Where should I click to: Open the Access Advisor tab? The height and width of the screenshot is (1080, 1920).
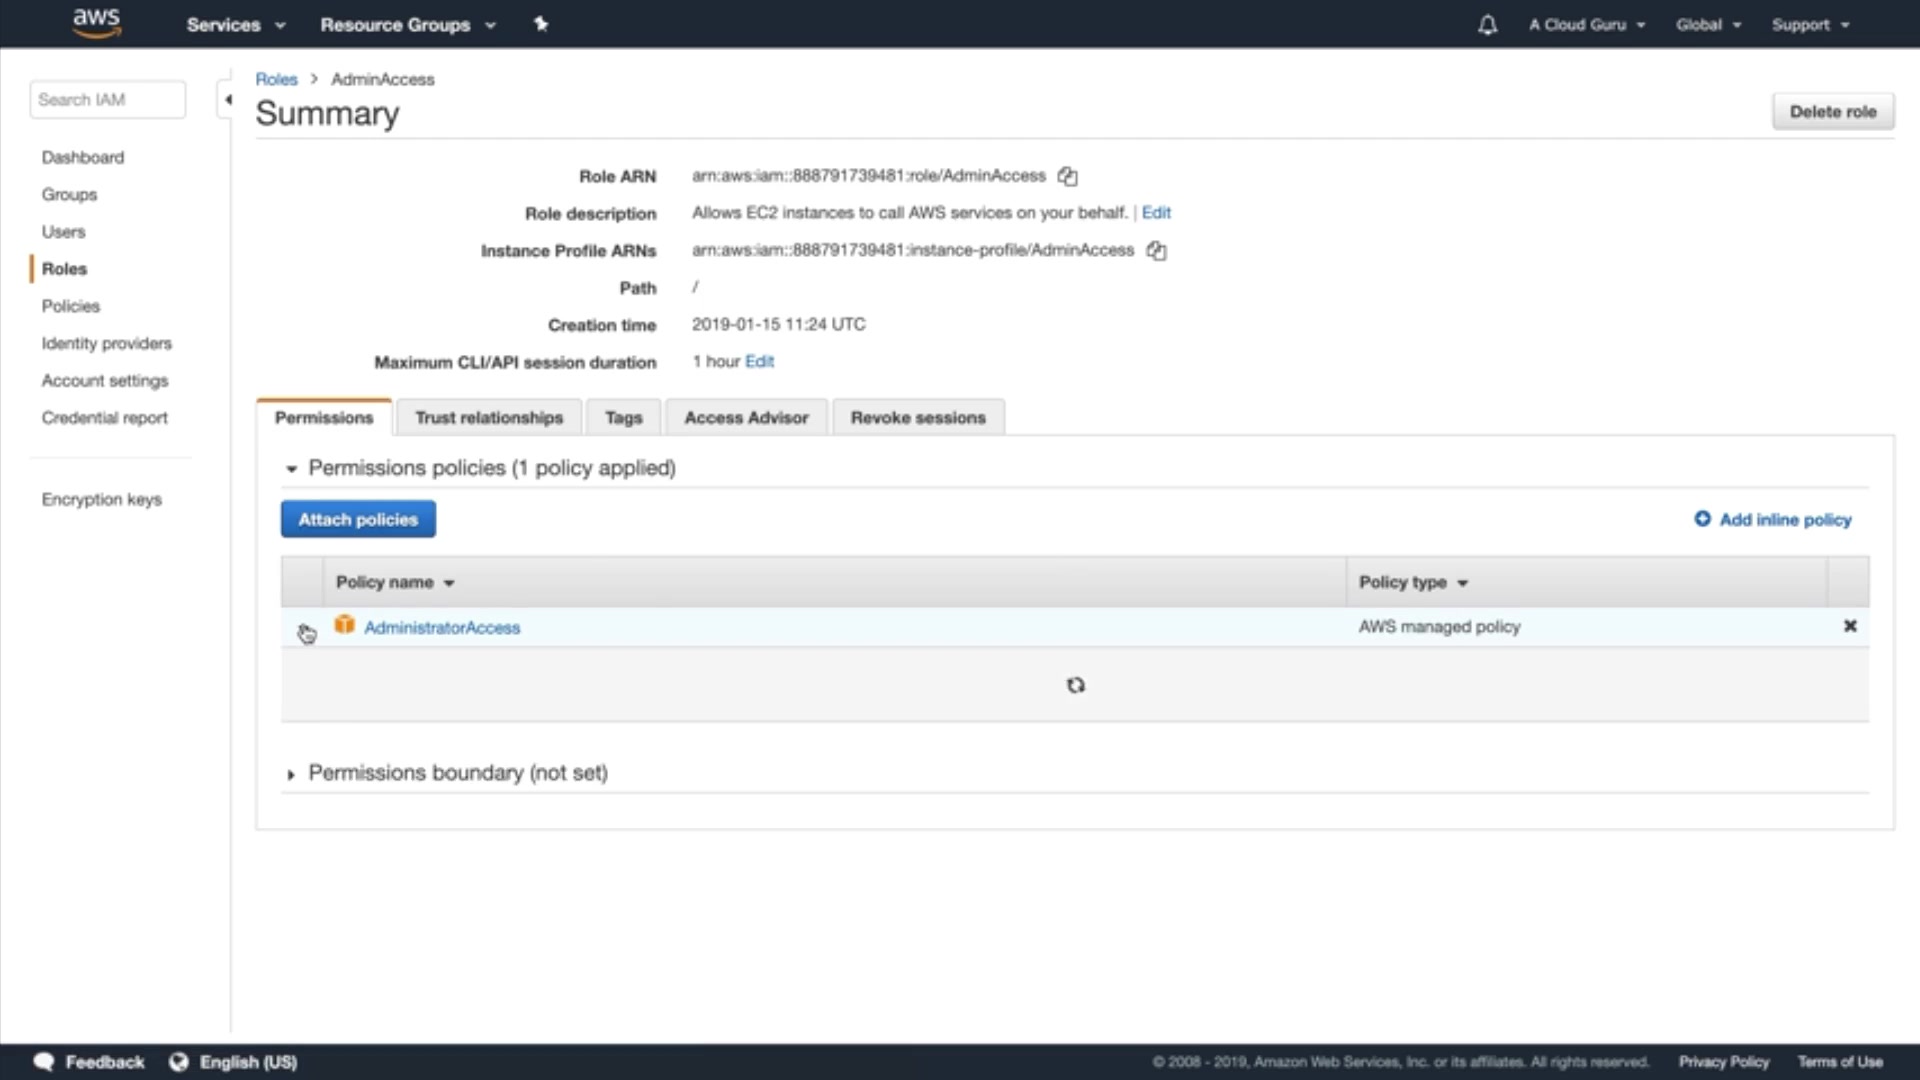click(746, 418)
